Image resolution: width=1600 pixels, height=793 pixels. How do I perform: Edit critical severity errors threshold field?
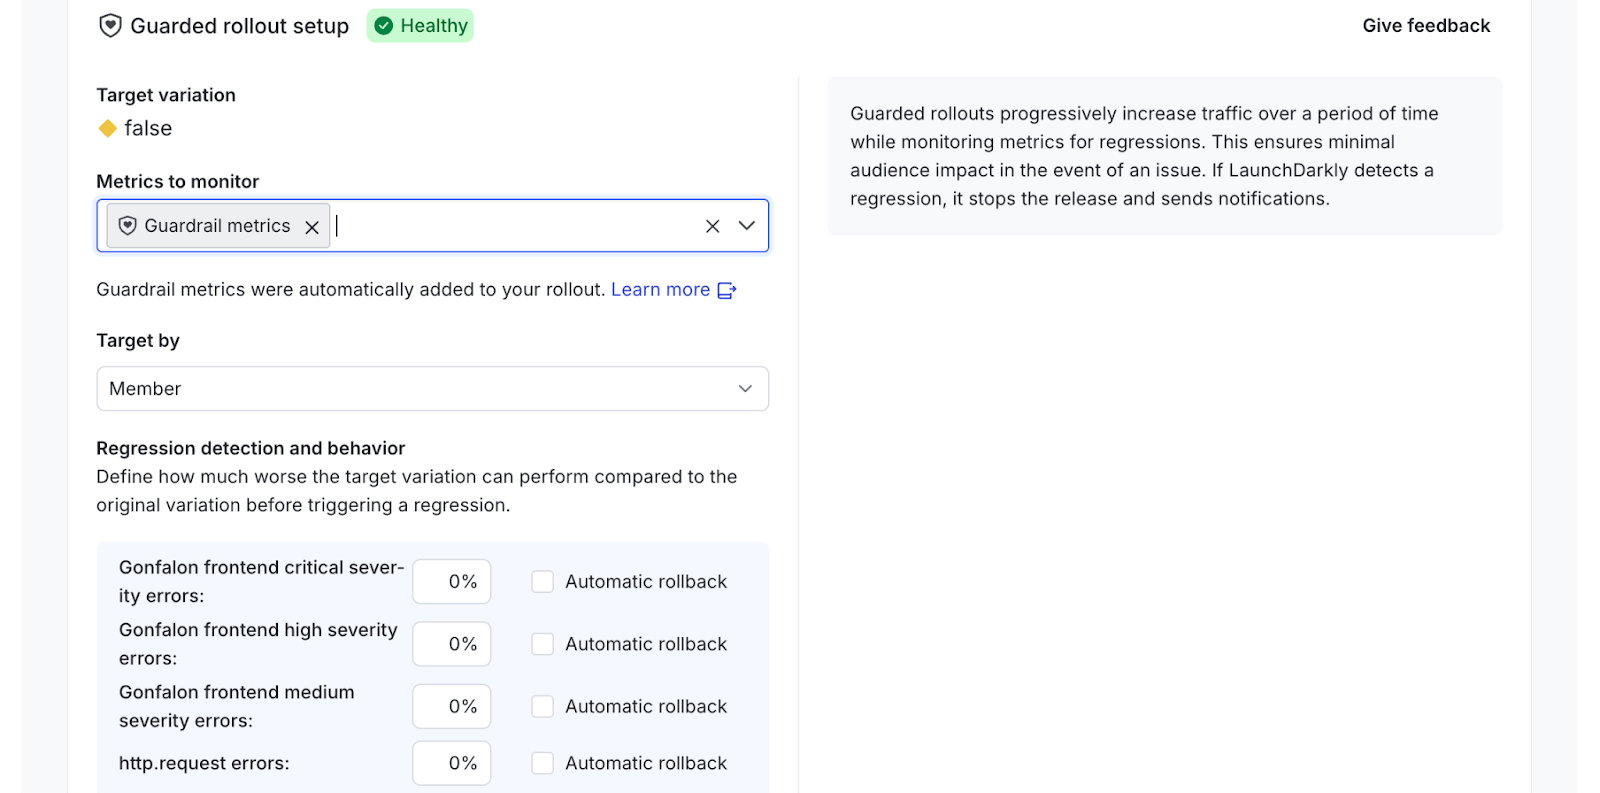tap(452, 582)
